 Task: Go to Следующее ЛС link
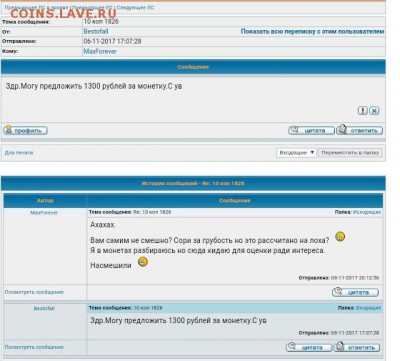pyautogui.click(x=135, y=7)
